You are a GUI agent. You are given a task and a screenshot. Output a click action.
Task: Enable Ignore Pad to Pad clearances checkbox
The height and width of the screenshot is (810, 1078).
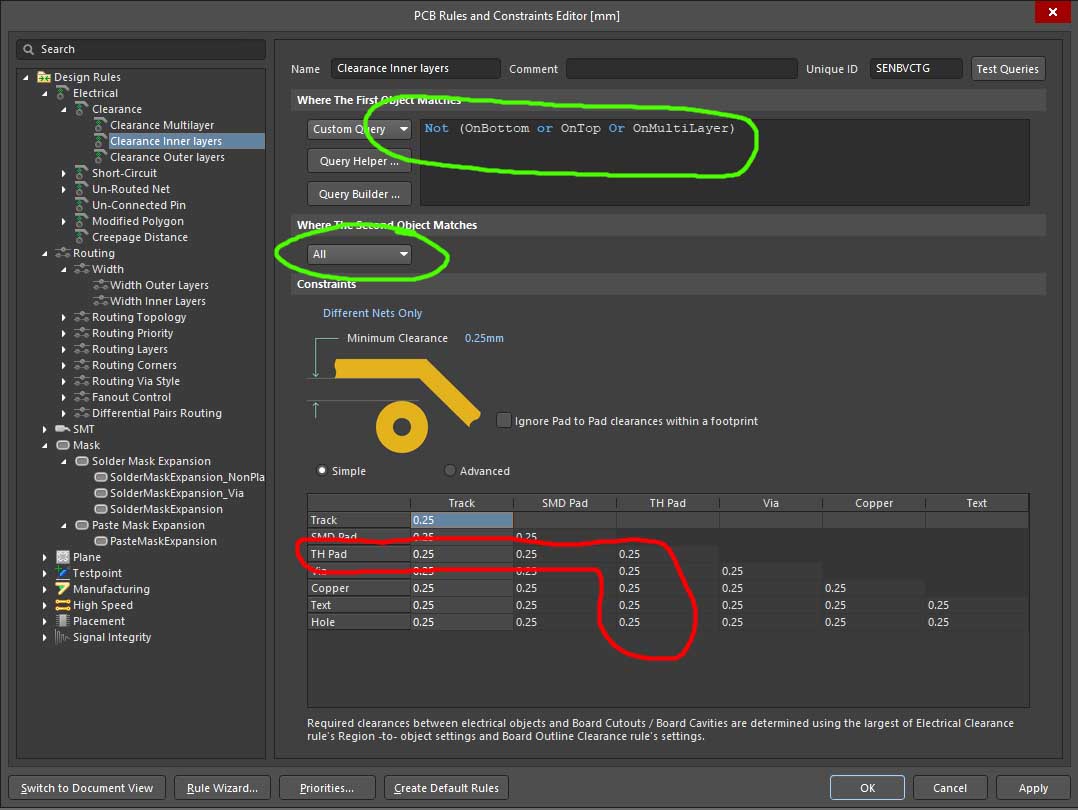click(503, 421)
